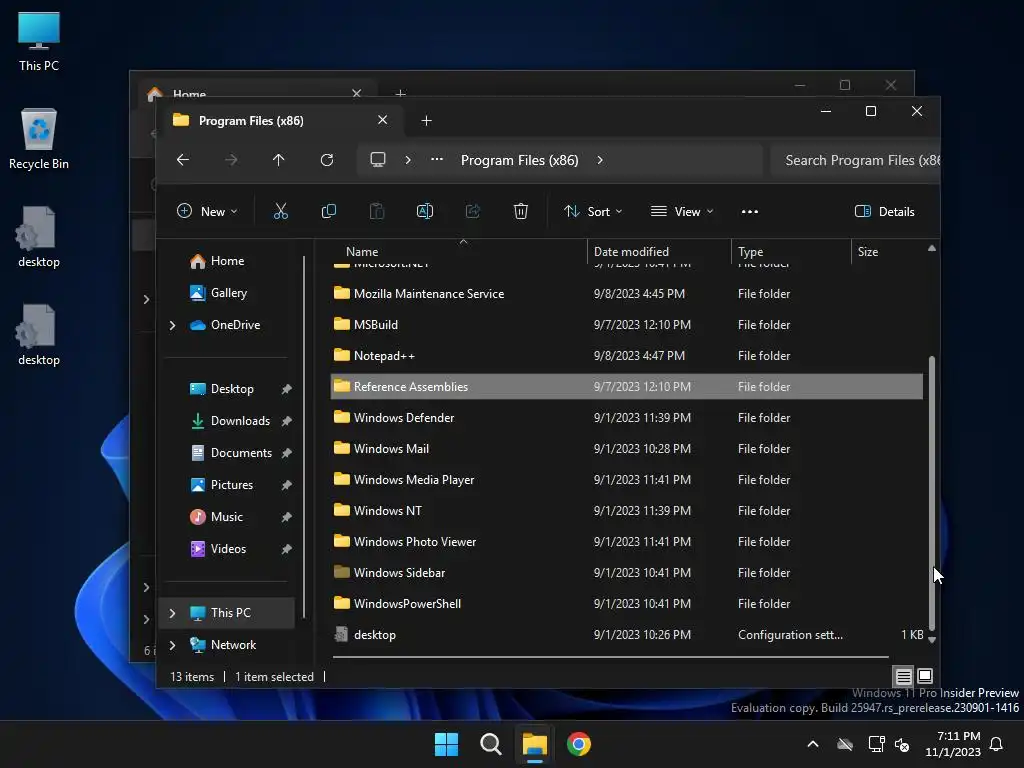Open the View dropdown
Viewport: 1024px width, 768px height.
[x=682, y=212]
